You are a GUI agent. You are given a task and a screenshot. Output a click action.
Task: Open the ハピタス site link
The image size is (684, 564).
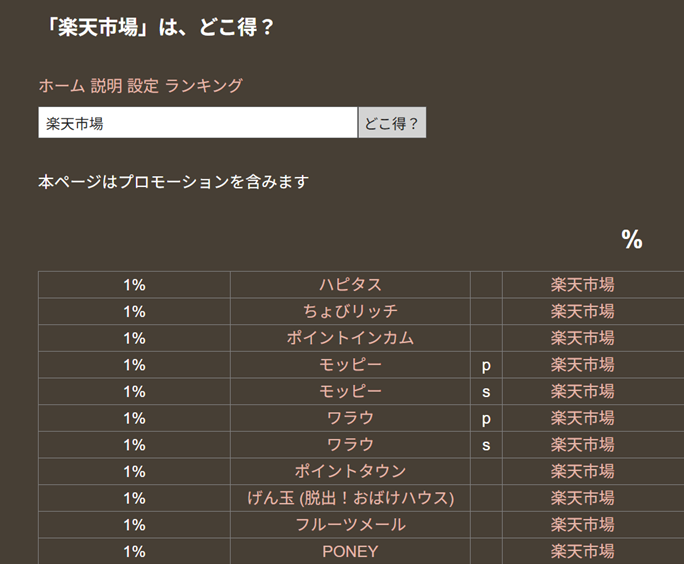click(x=350, y=285)
